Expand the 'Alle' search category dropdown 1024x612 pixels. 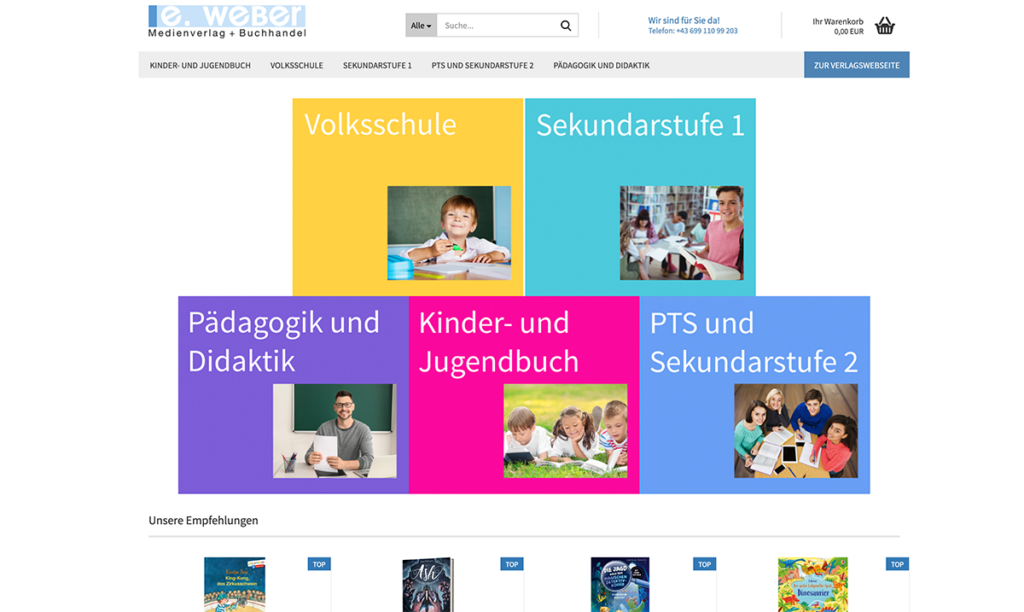click(421, 26)
